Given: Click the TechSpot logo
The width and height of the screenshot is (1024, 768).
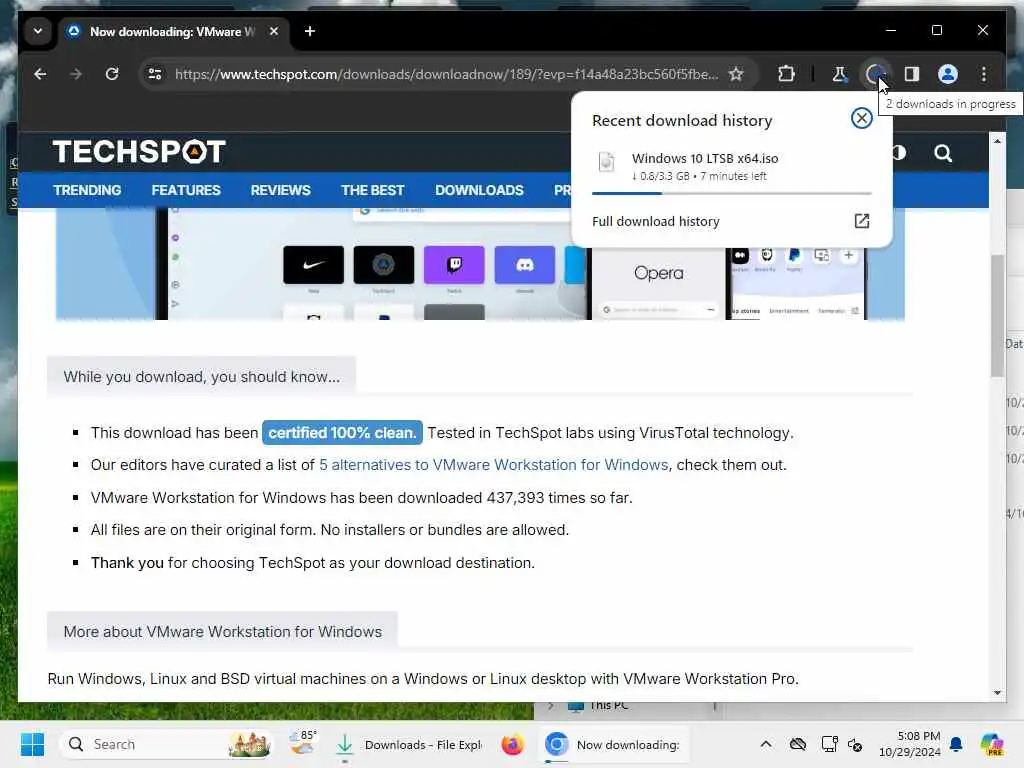Looking at the screenshot, I should coord(138,152).
